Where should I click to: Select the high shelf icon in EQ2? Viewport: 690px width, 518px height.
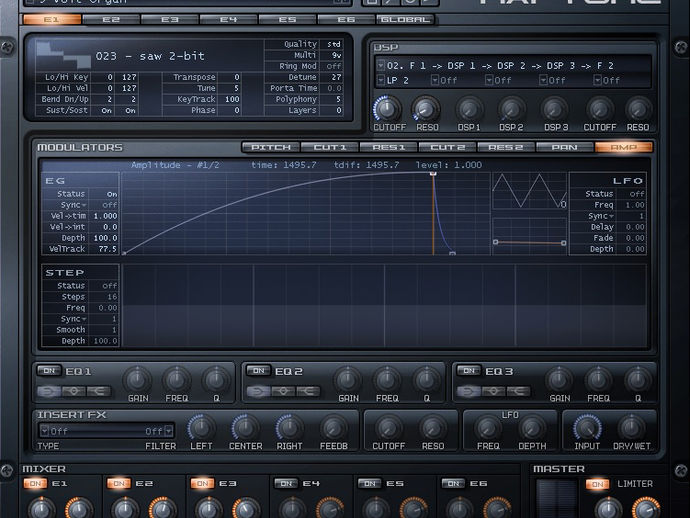(308, 391)
